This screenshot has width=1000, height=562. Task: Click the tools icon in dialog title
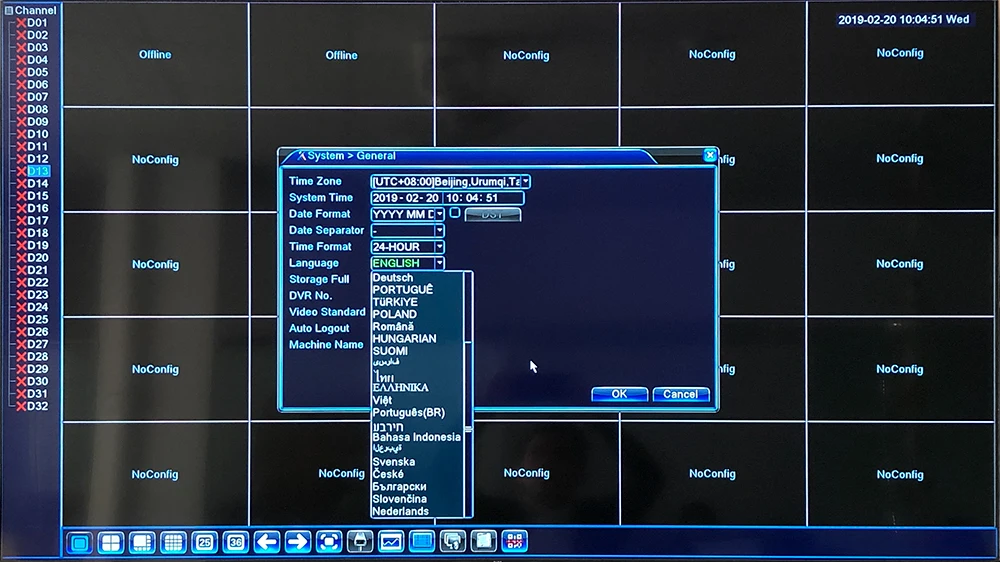tap(301, 156)
